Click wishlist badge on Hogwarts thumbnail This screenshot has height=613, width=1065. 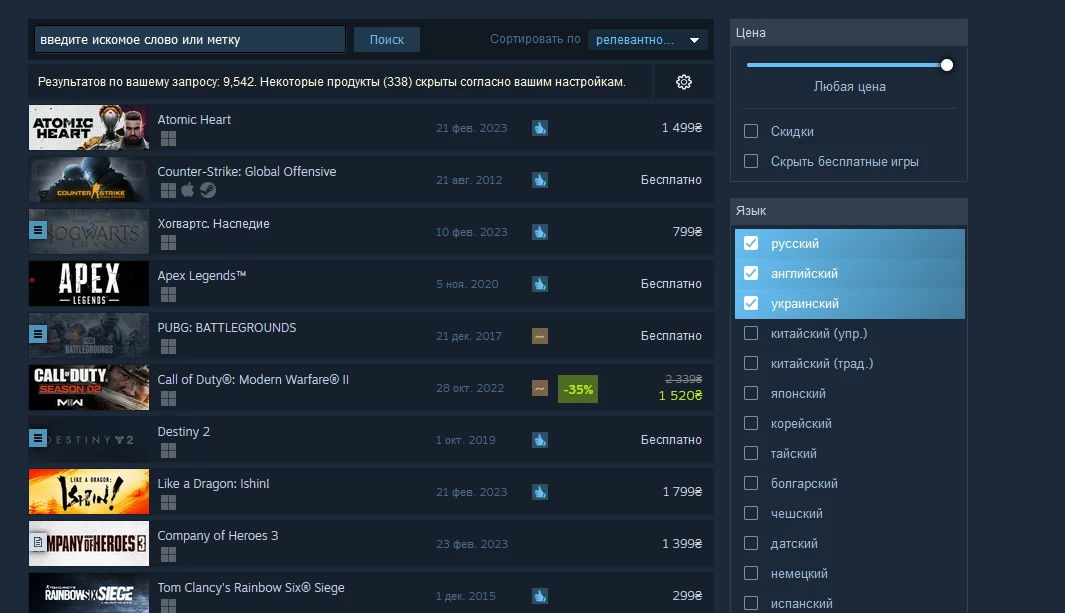coord(38,230)
